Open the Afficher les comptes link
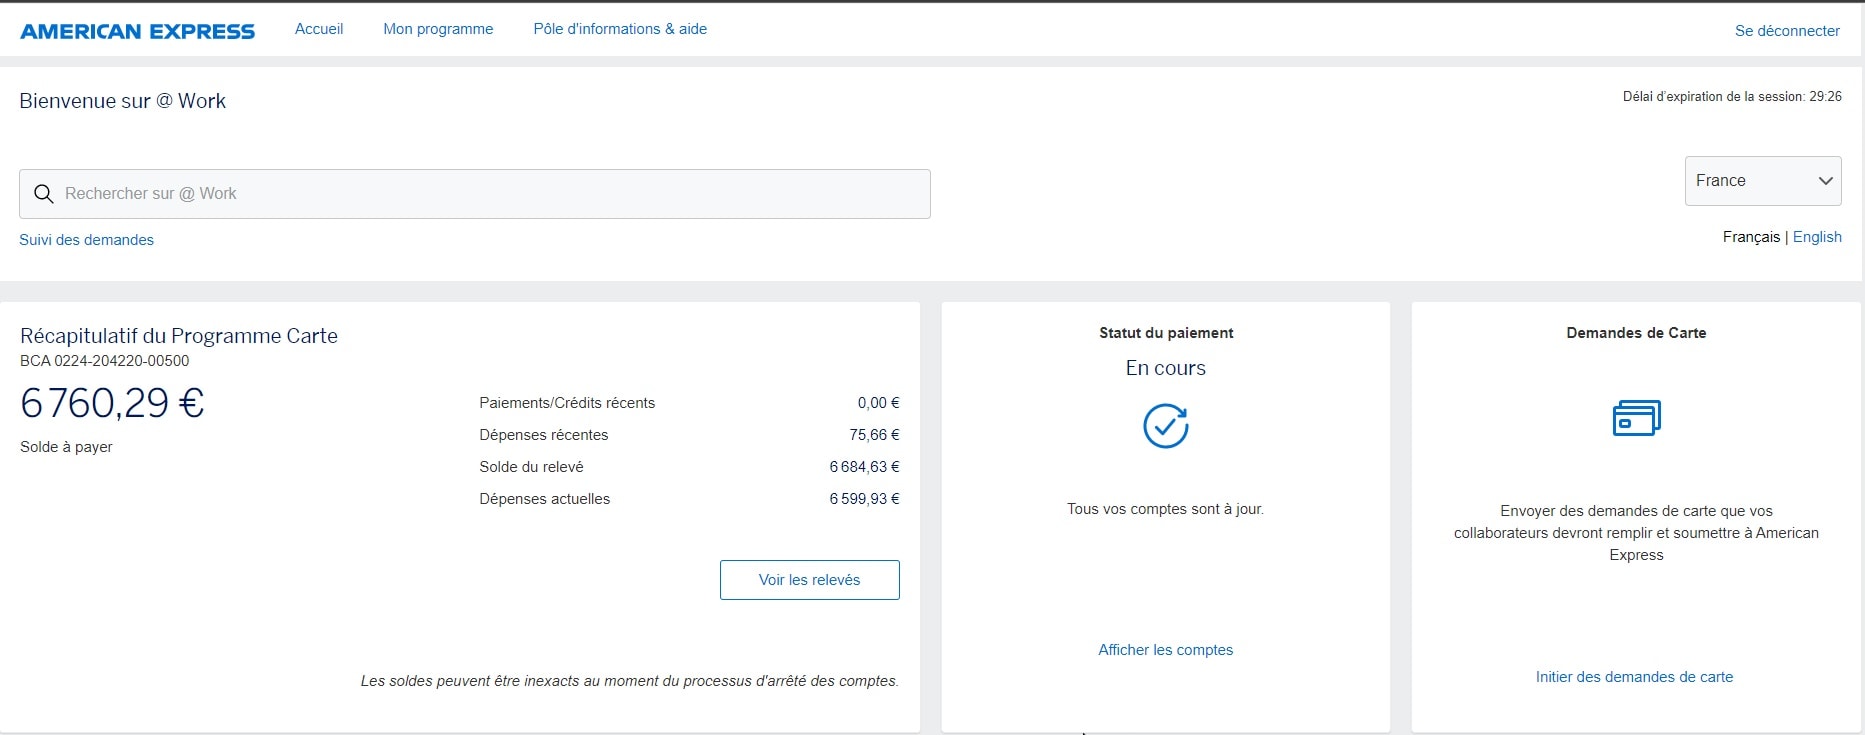The image size is (1865, 735). [1165, 650]
